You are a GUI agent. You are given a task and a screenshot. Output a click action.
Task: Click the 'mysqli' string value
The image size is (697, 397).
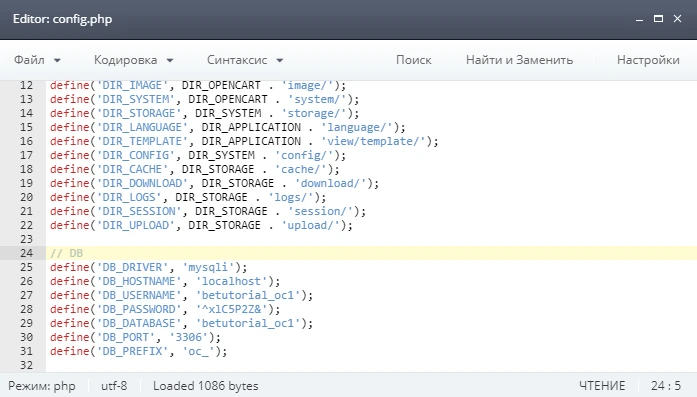tap(208, 267)
